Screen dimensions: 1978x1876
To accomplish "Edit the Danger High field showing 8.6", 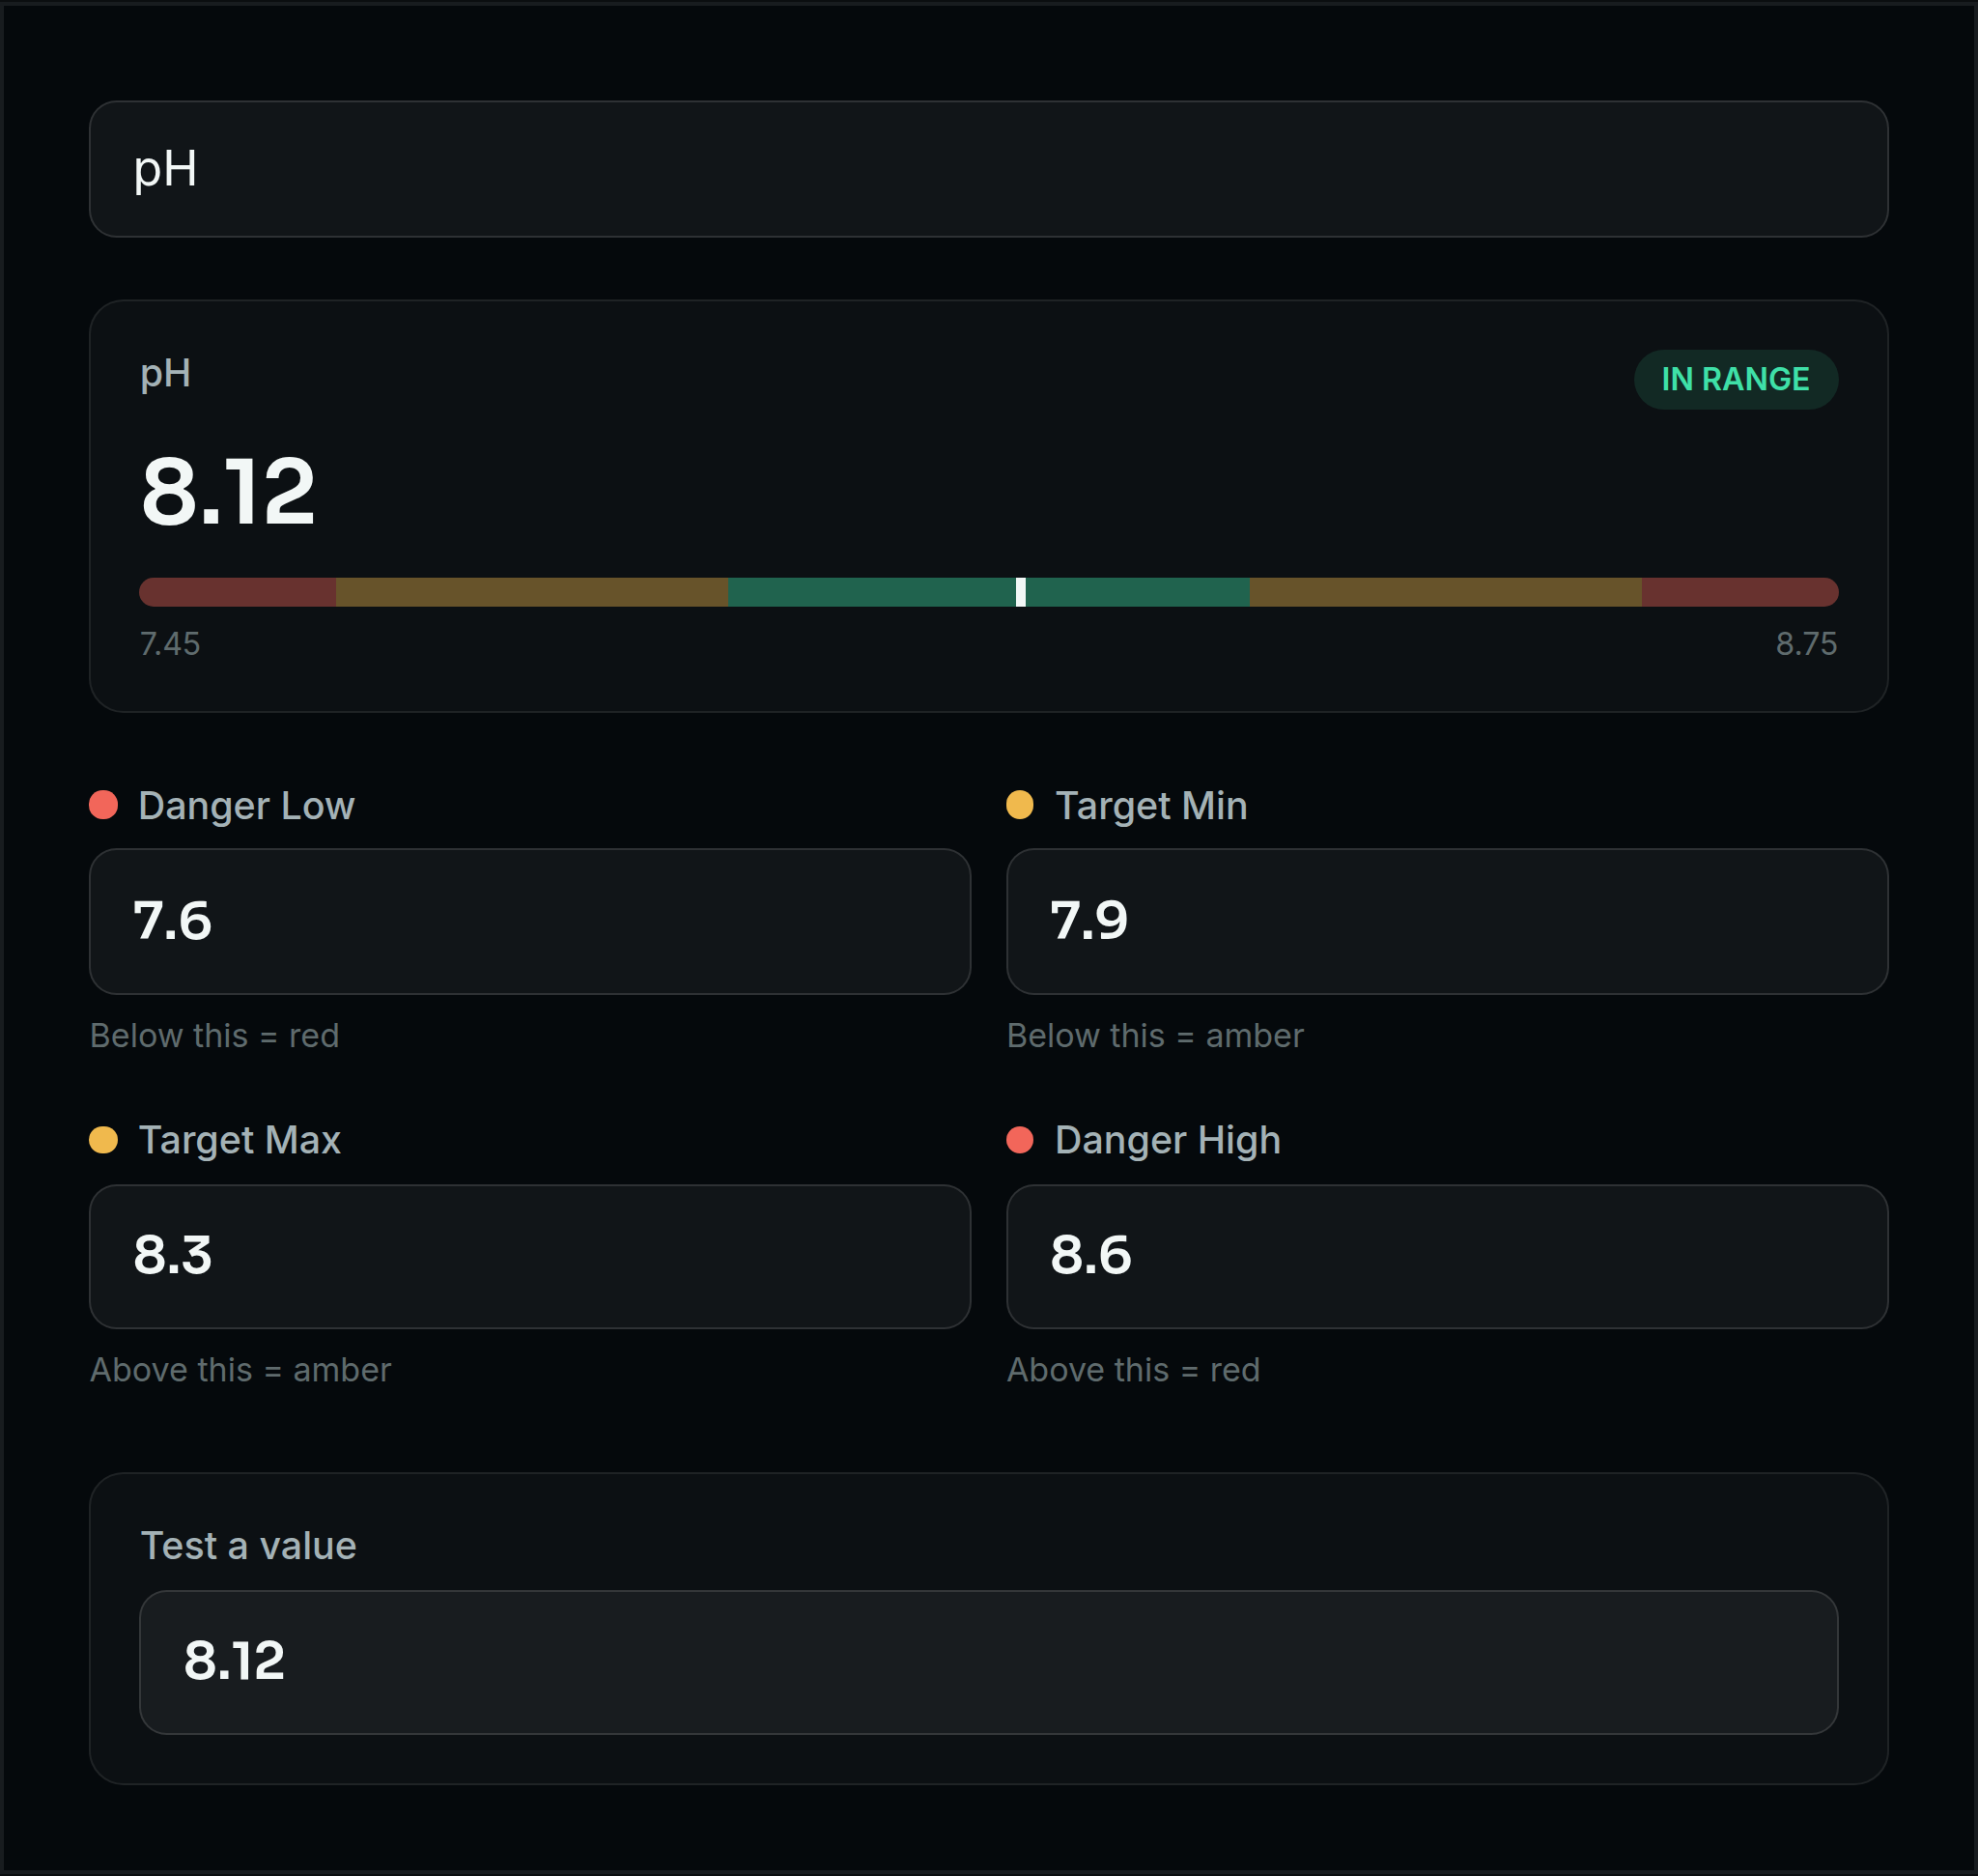I will (1447, 1256).
